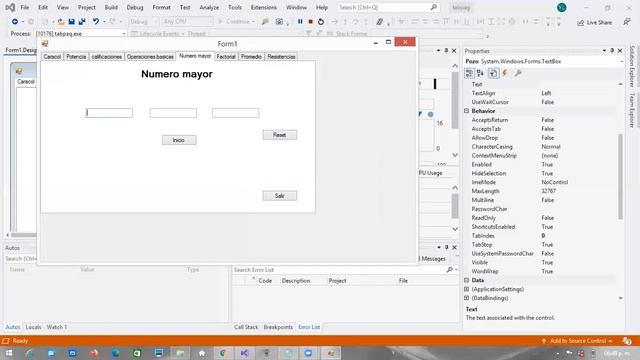
Task: Click the Visual Studio taskbar icon
Action: (244, 353)
